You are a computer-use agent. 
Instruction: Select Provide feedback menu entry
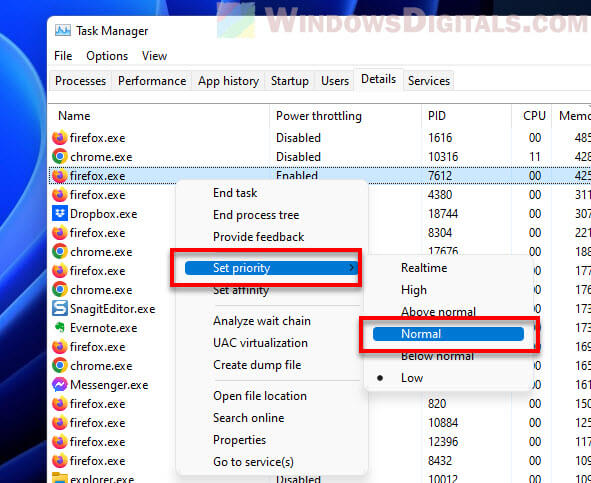tap(258, 237)
